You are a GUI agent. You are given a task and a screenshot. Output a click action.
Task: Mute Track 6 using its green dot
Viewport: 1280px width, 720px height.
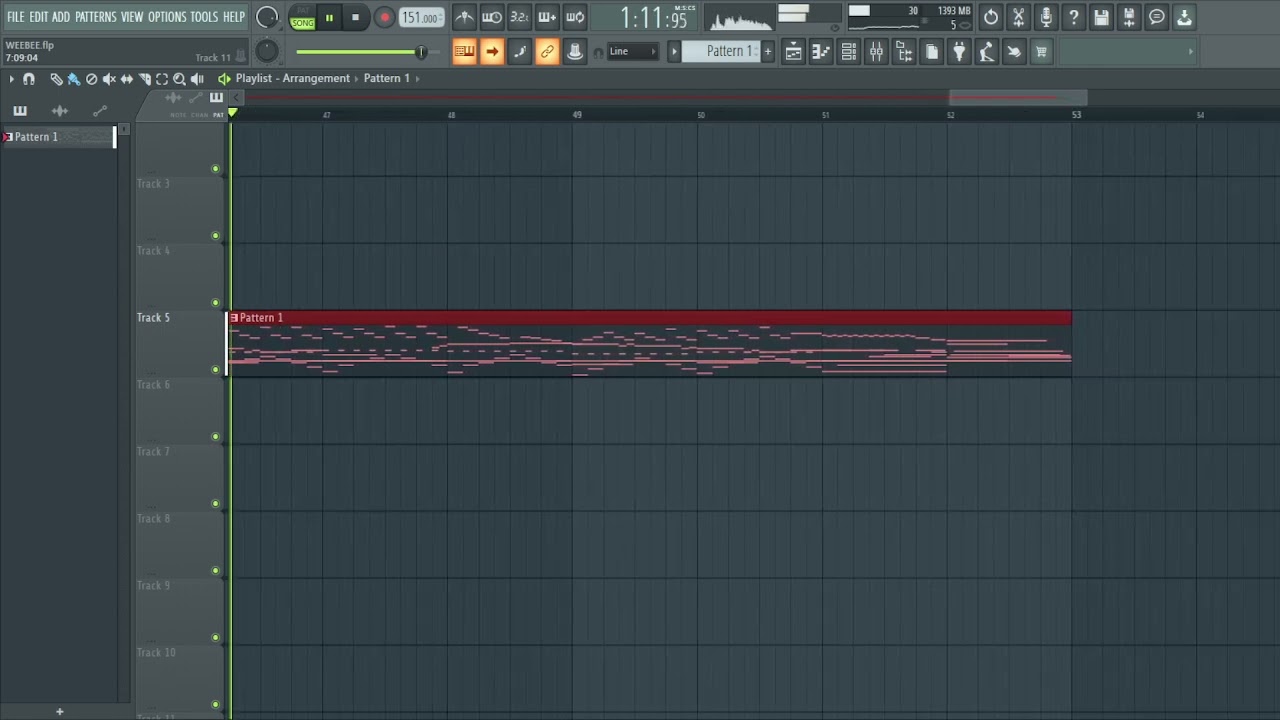pyautogui.click(x=215, y=437)
